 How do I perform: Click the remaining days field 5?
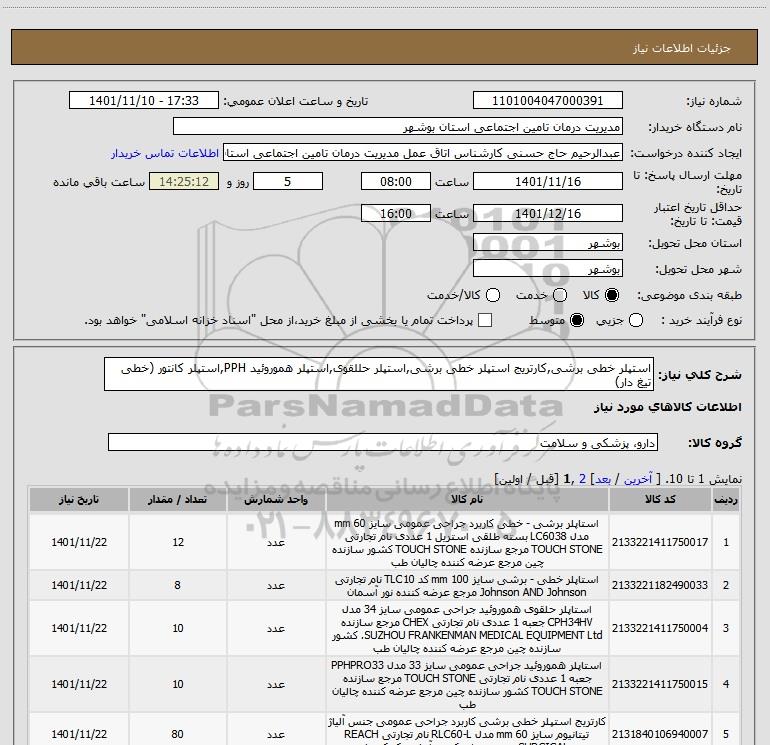pos(288,182)
